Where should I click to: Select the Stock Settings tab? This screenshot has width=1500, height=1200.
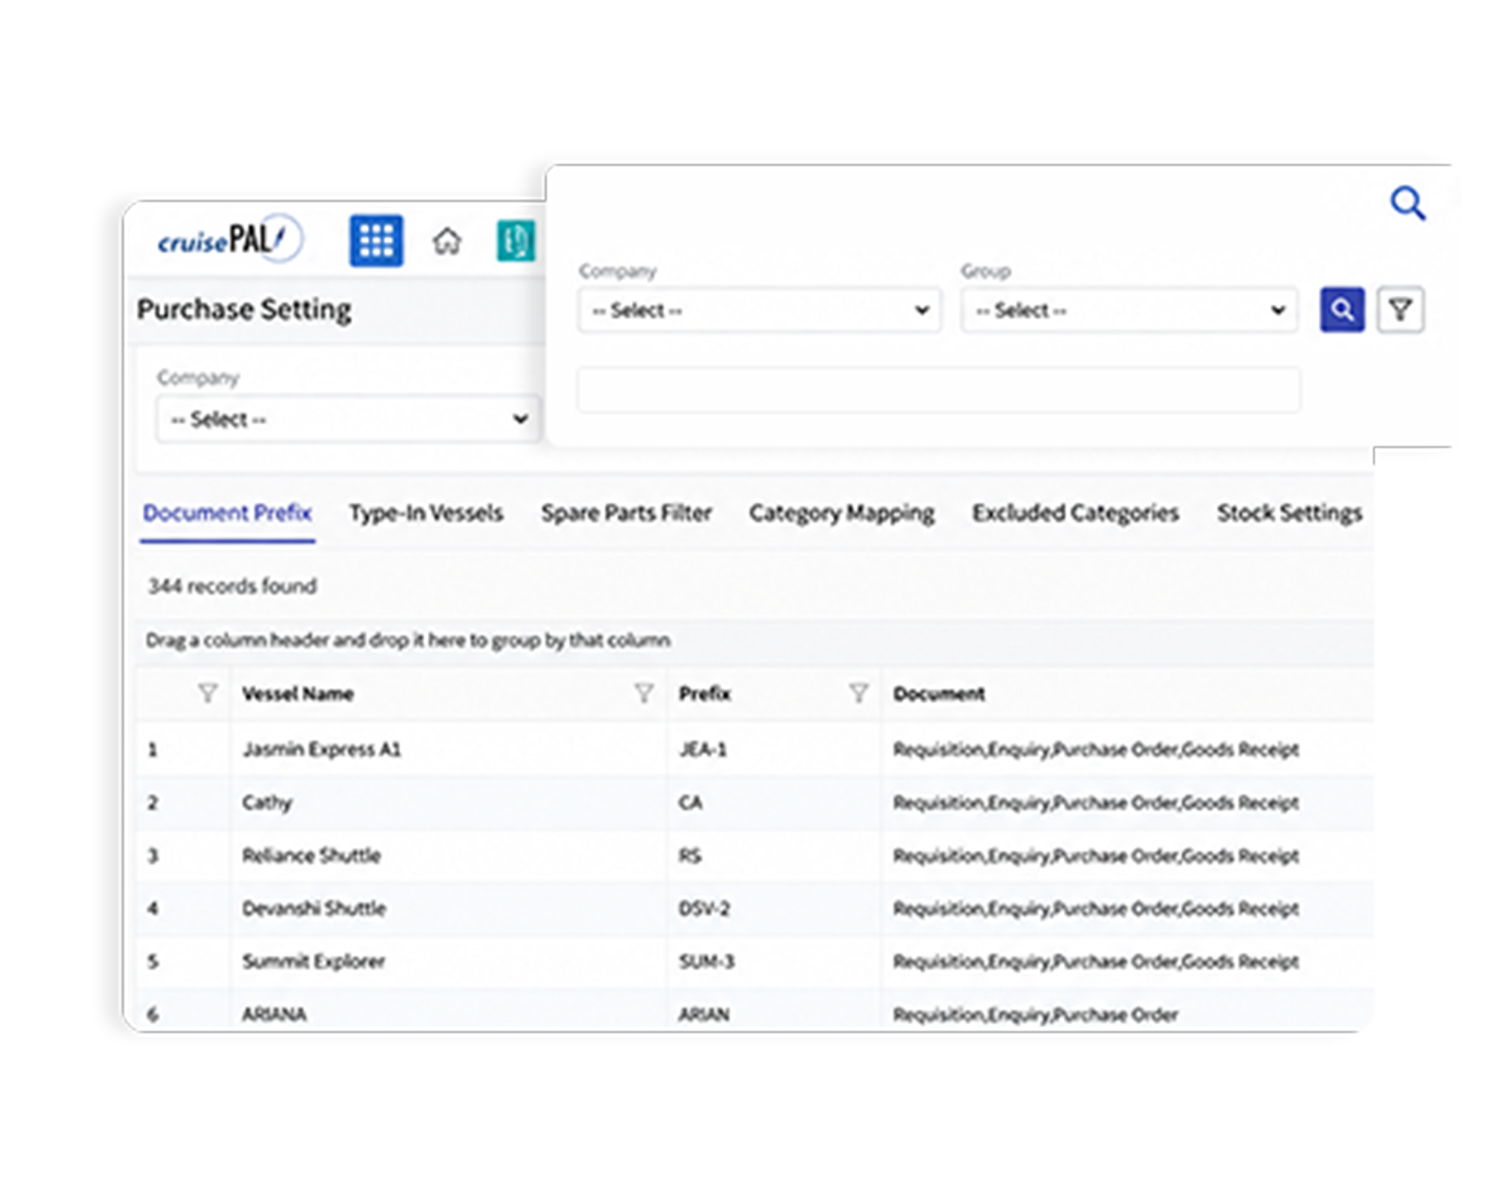(x=1289, y=513)
